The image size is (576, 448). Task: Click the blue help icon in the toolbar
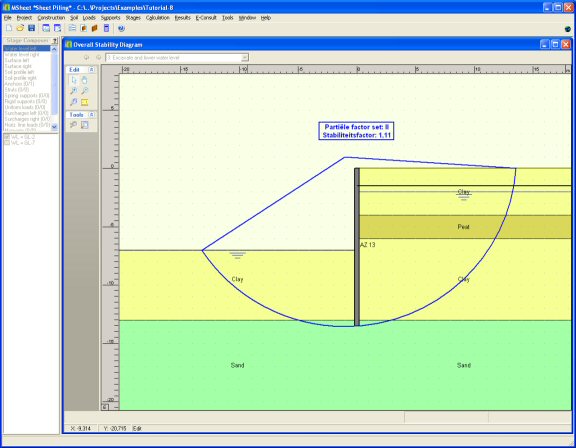pyautogui.click(x=121, y=28)
